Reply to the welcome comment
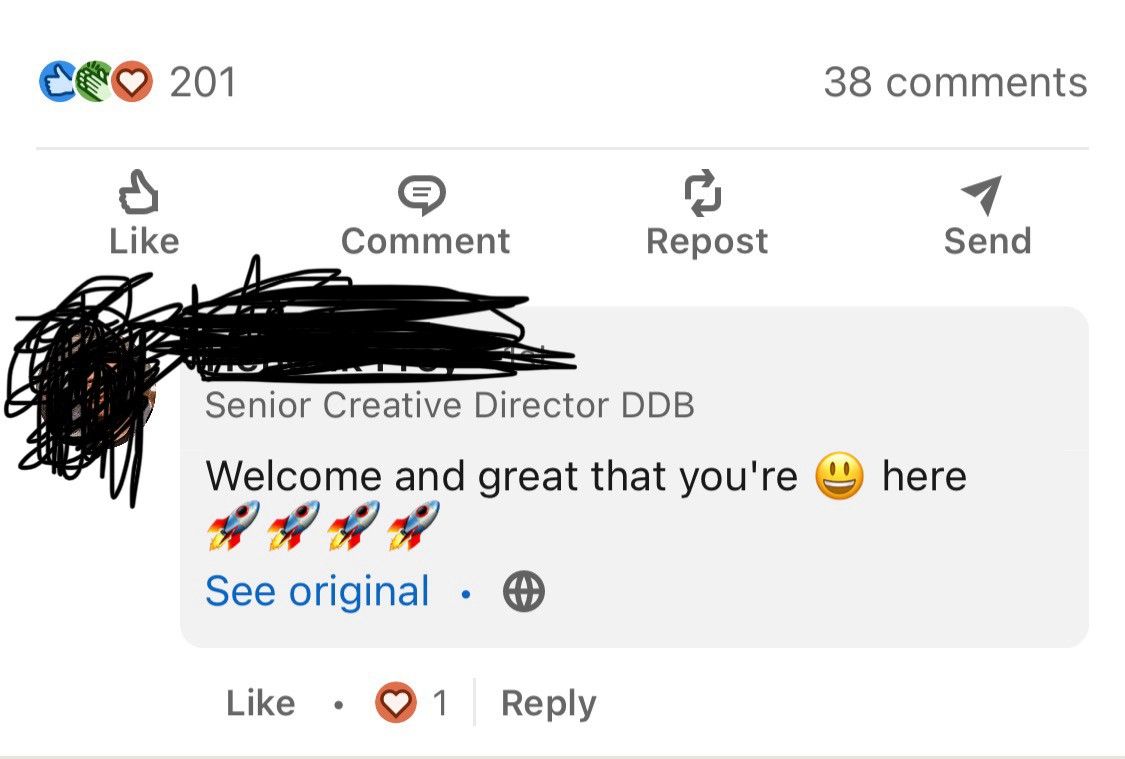1125x759 pixels. 549,704
